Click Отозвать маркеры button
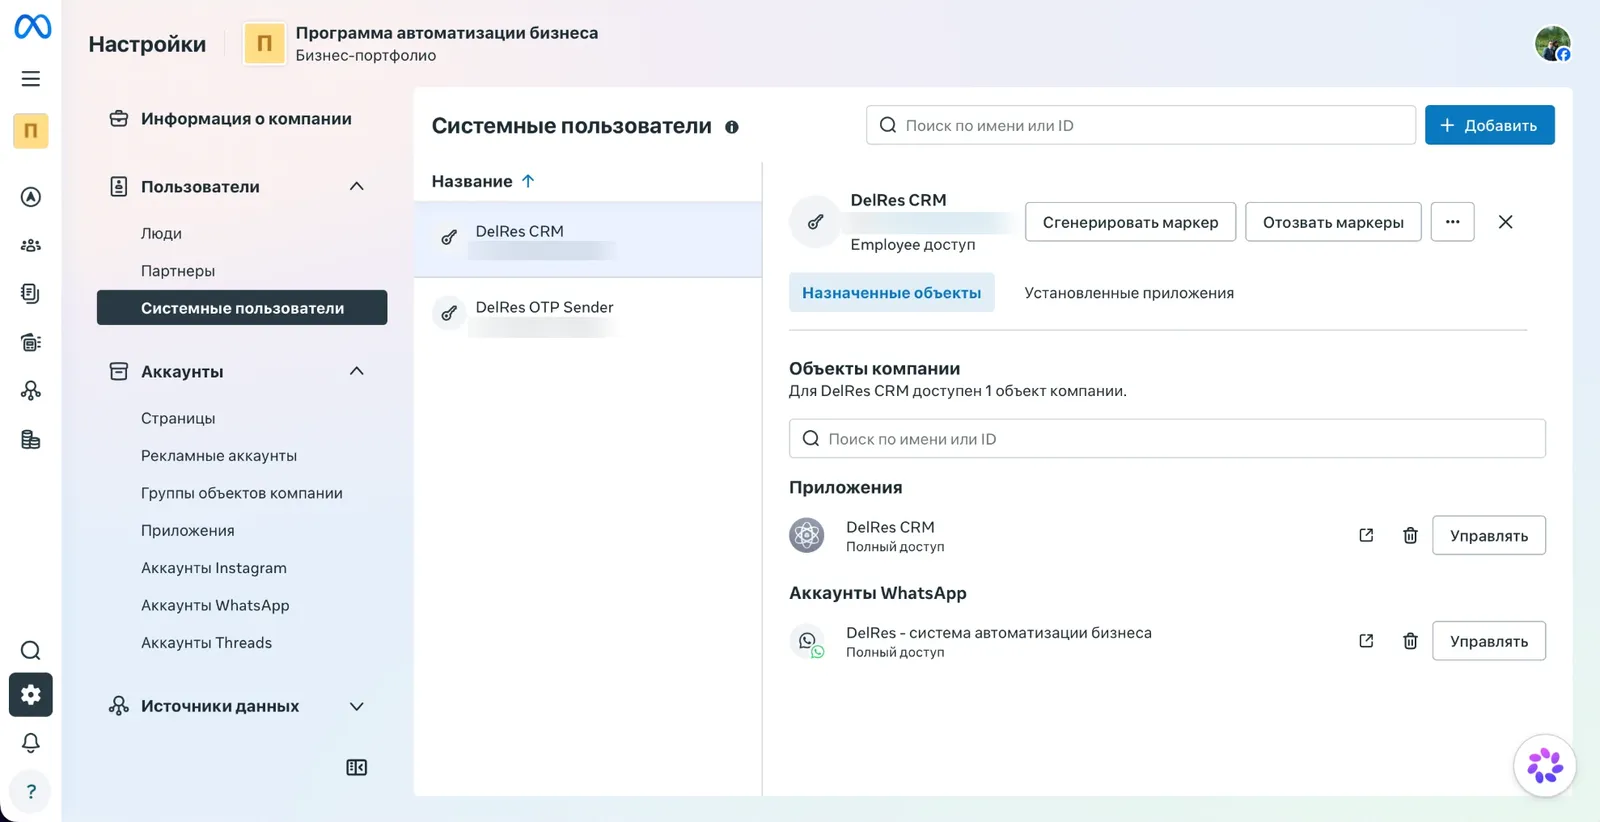Screen dimensions: 1600x822 1333,222
